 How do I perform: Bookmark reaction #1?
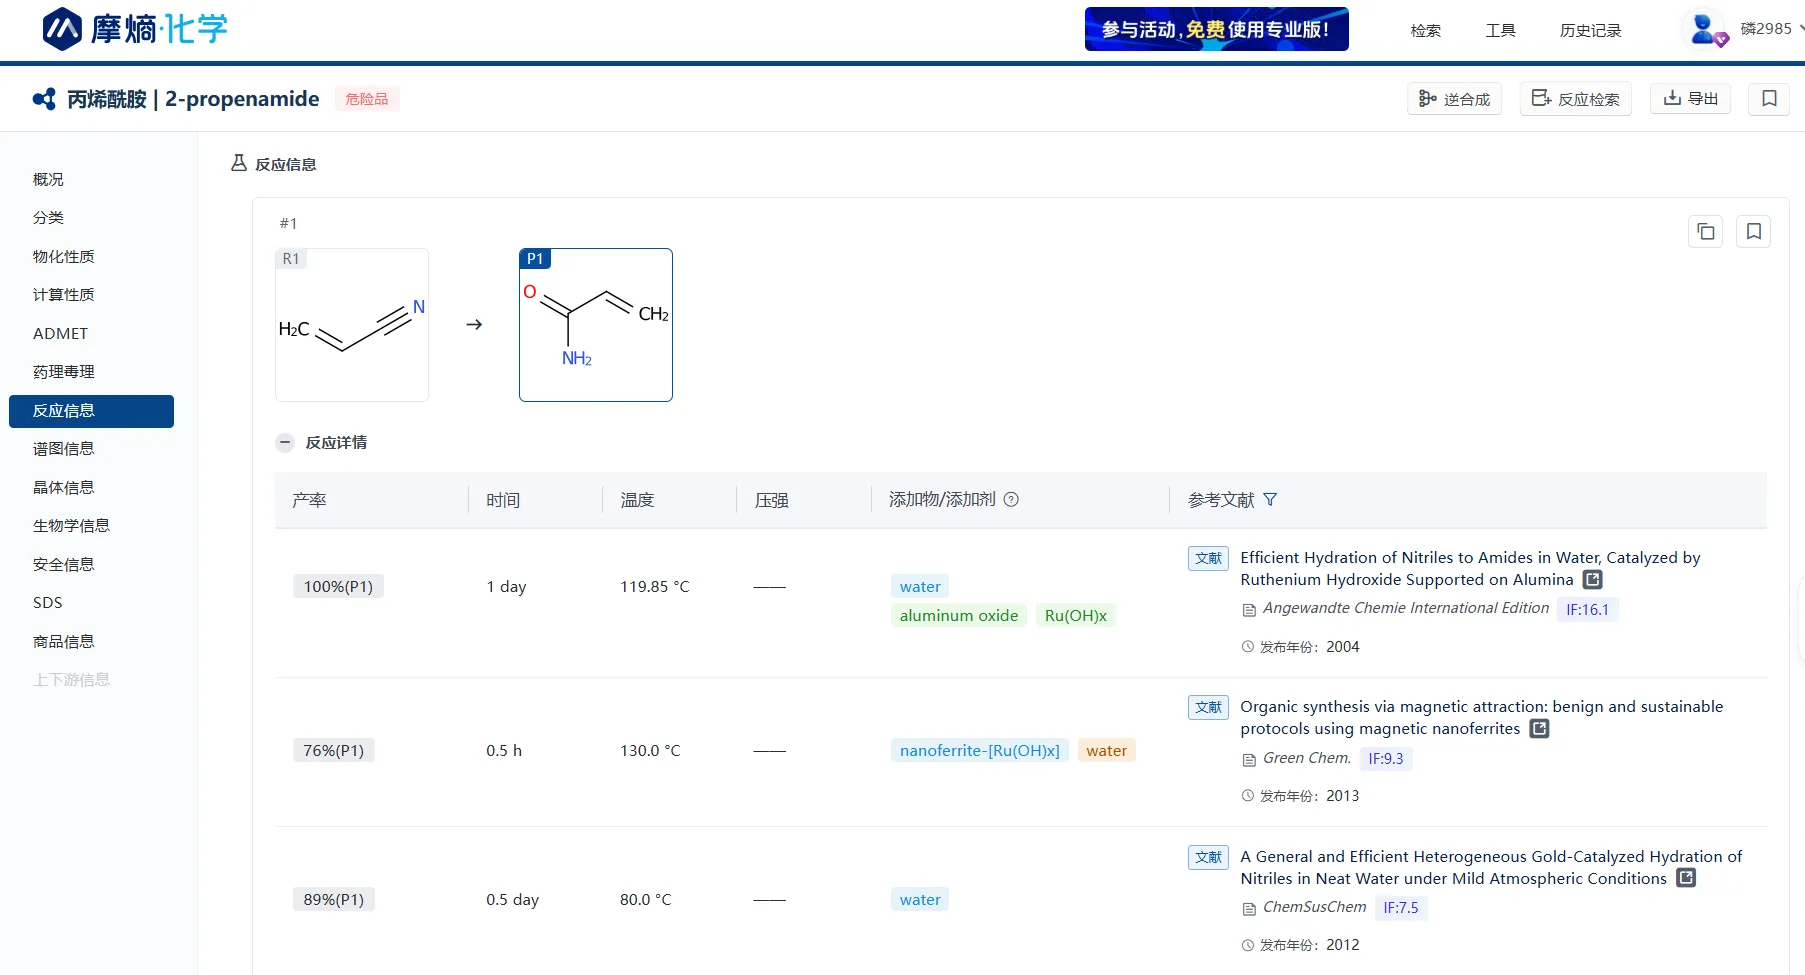pos(1754,232)
